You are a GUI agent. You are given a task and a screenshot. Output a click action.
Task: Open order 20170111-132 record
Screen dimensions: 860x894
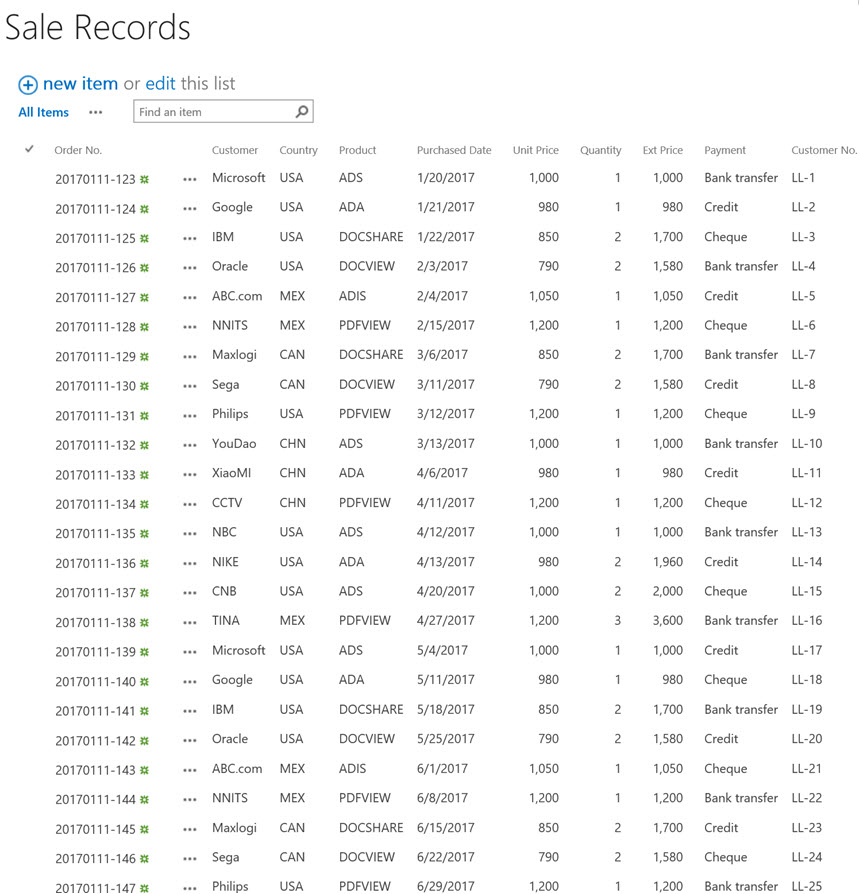tap(95, 445)
